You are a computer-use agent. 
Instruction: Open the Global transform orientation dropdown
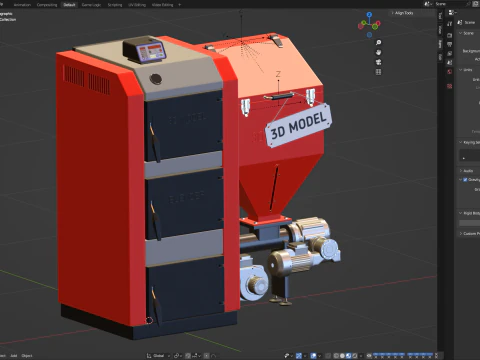point(158,356)
